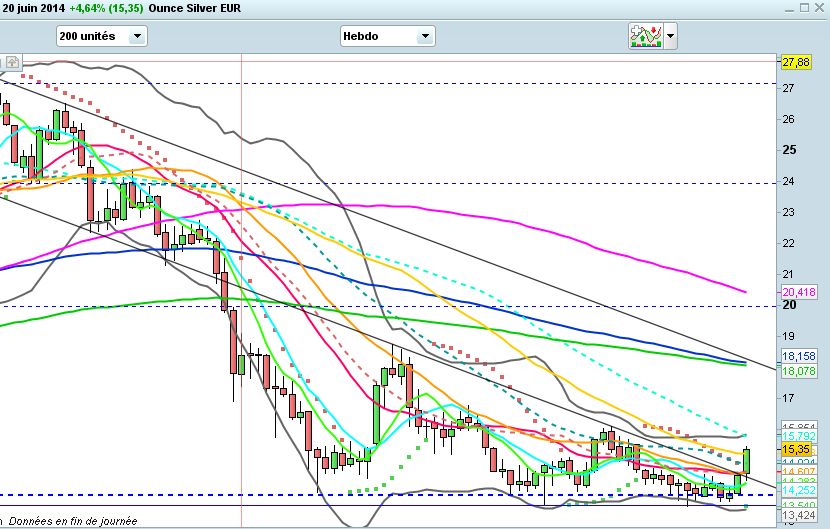
Task: Maximize the Ounce Silver chart window
Action: click(804, 7)
